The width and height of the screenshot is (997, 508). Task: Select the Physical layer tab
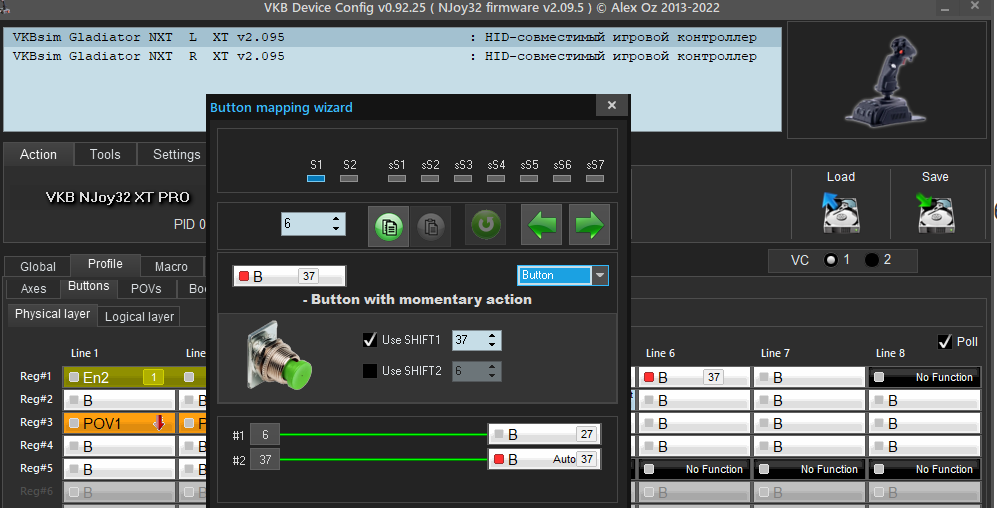[x=52, y=315]
